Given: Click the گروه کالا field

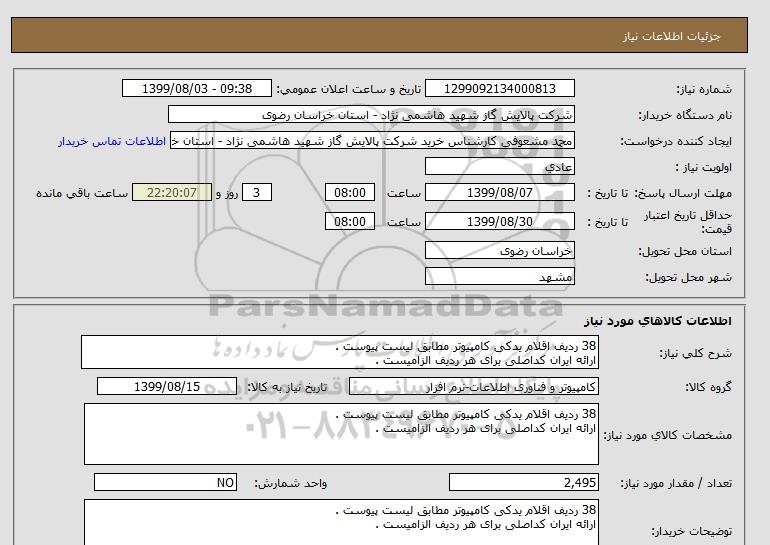Looking at the screenshot, I should pyautogui.click(x=473, y=386).
